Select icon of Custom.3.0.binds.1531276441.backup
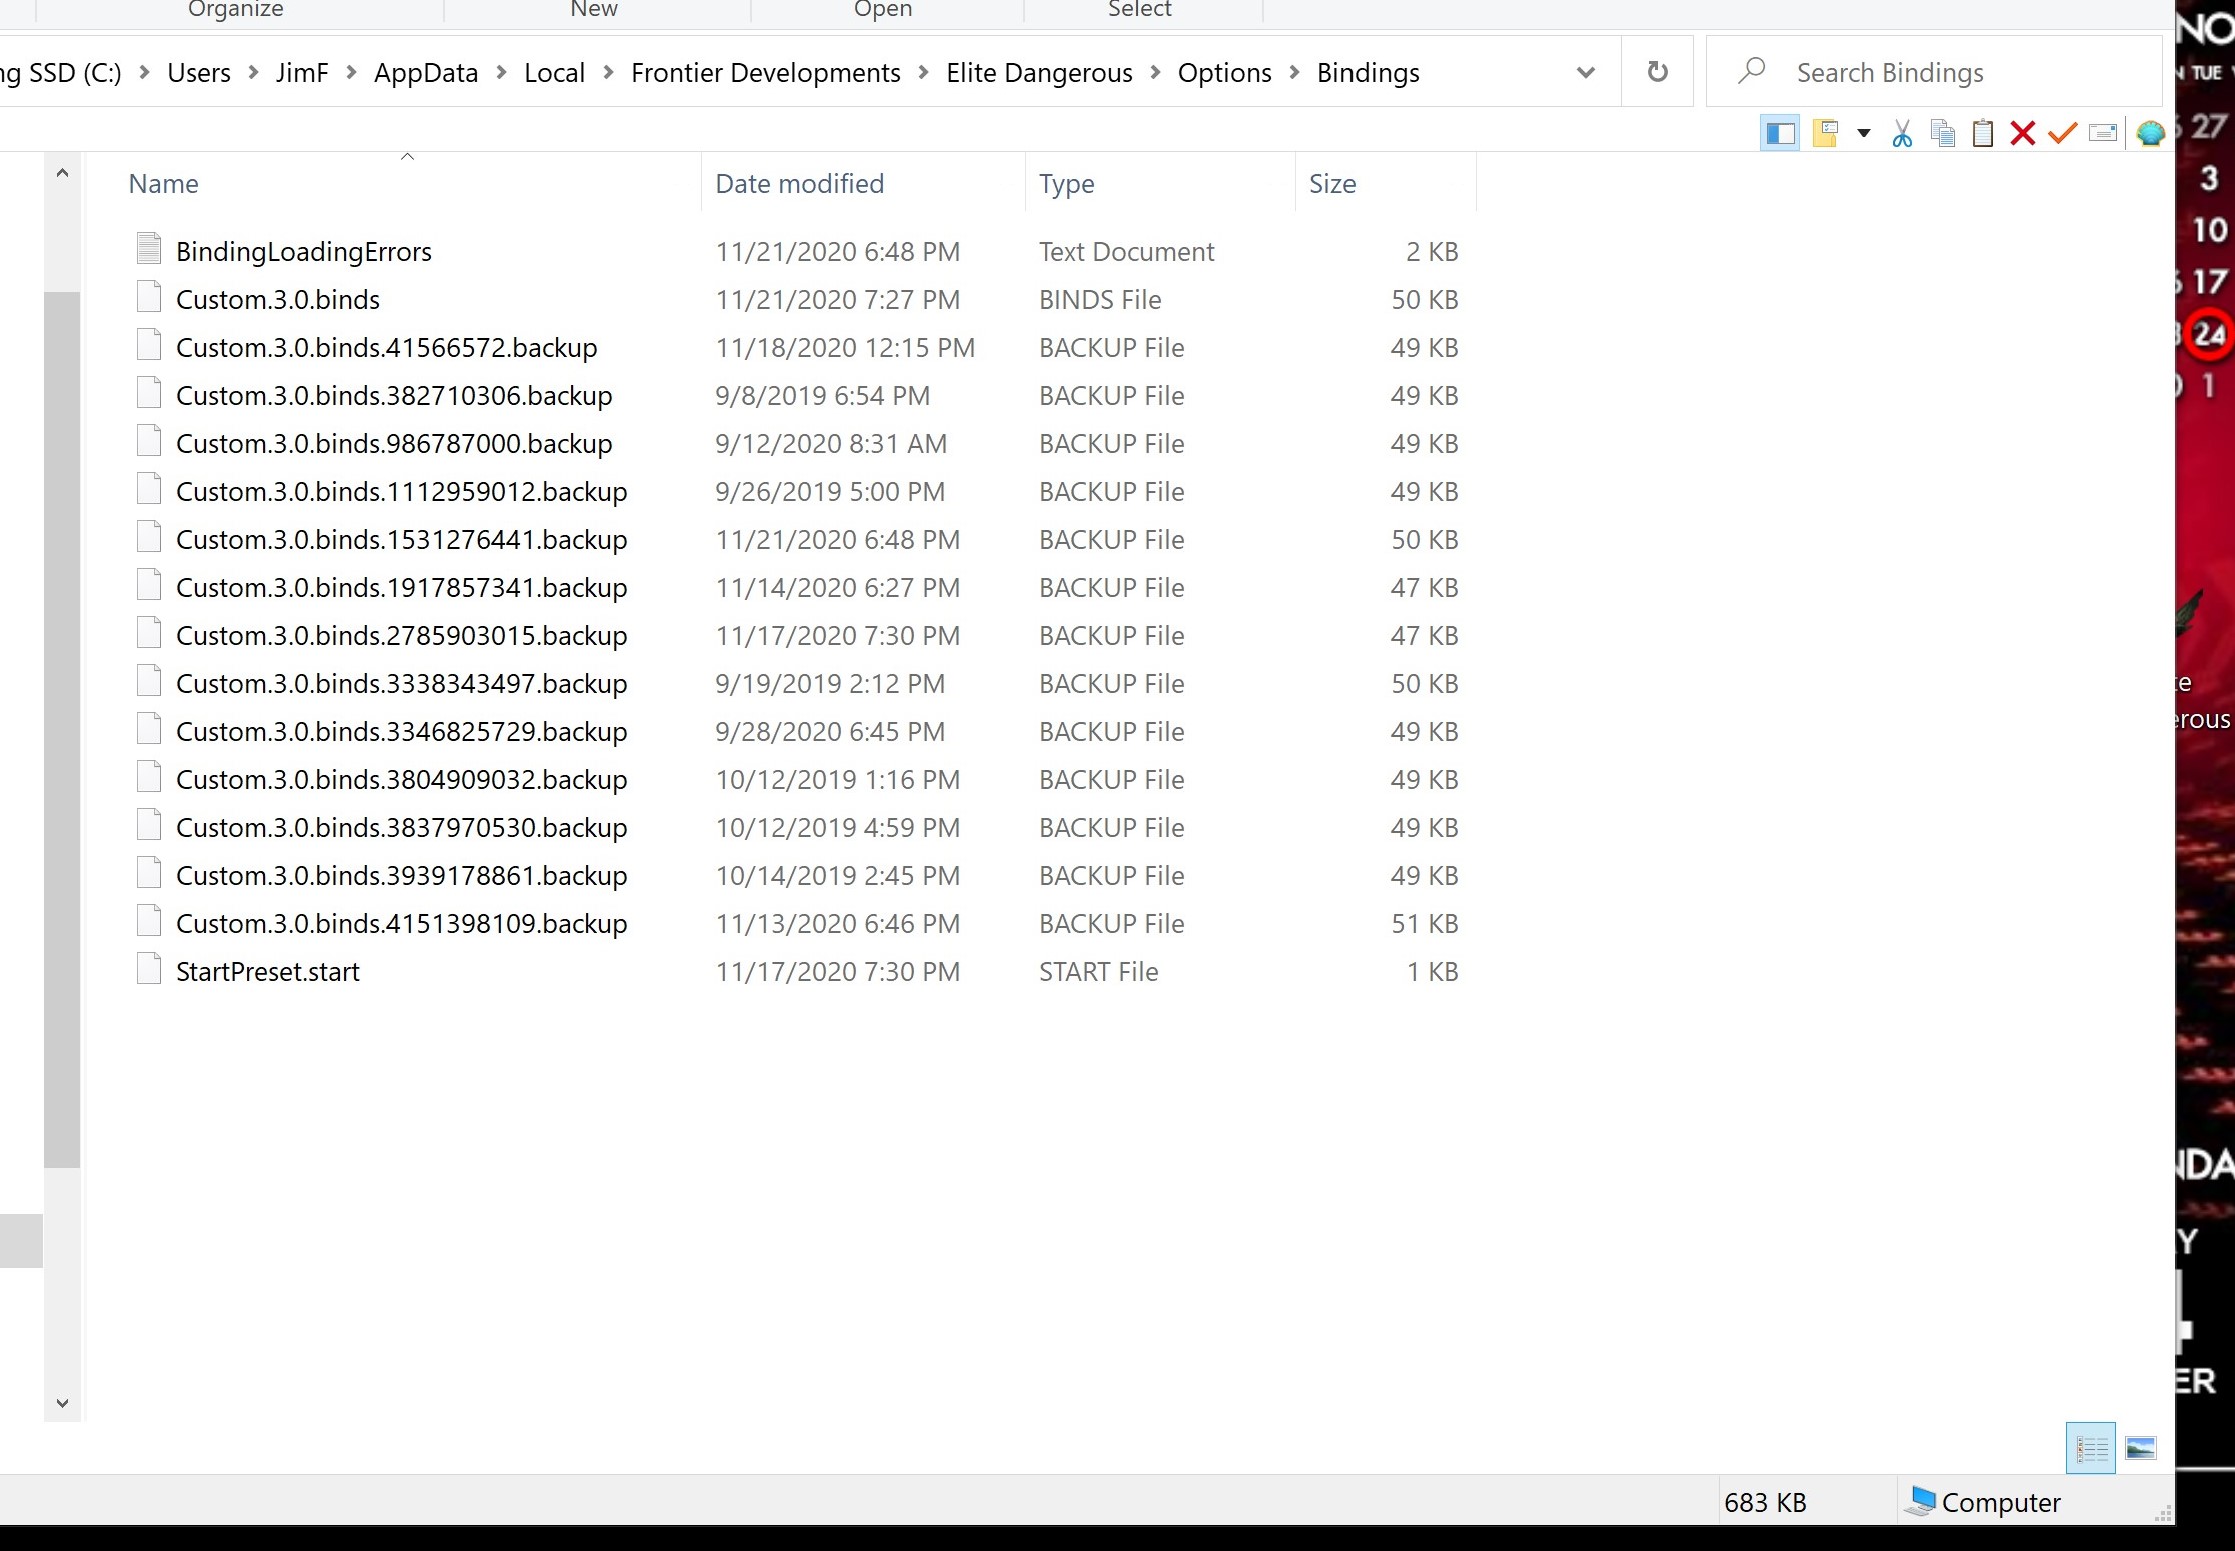 pyautogui.click(x=149, y=537)
